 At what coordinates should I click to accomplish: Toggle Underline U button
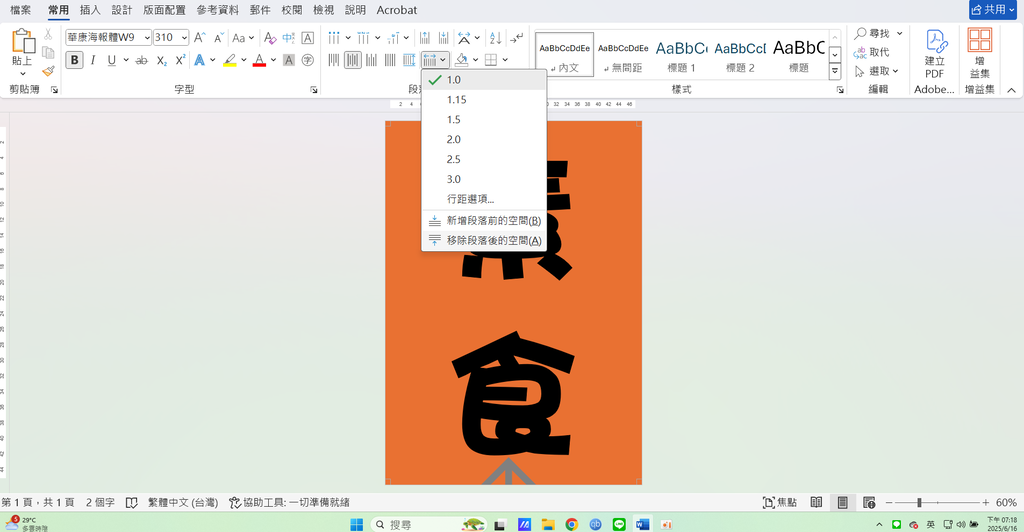click(112, 60)
